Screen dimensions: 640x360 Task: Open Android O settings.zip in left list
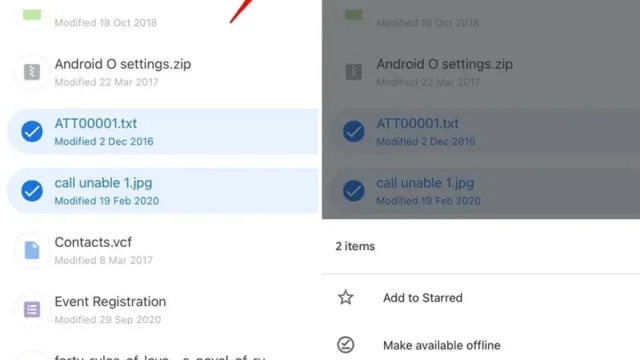(123, 64)
